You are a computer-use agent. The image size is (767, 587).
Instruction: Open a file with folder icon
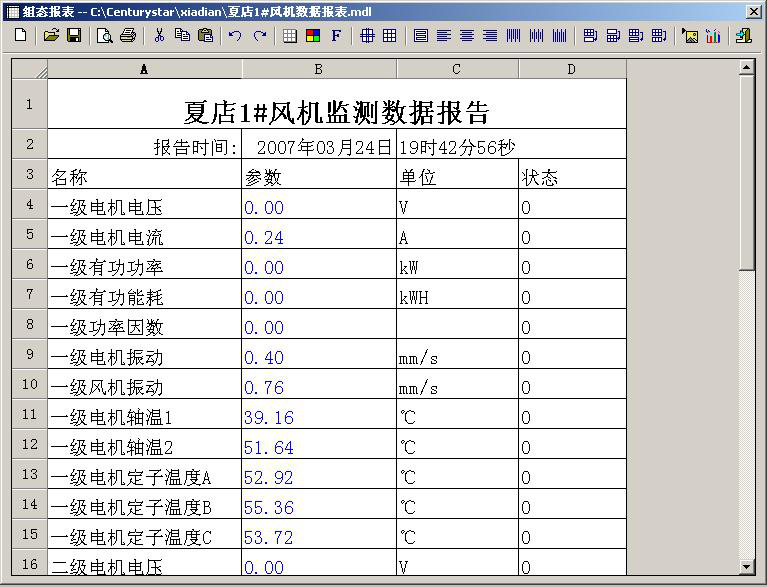coord(51,36)
